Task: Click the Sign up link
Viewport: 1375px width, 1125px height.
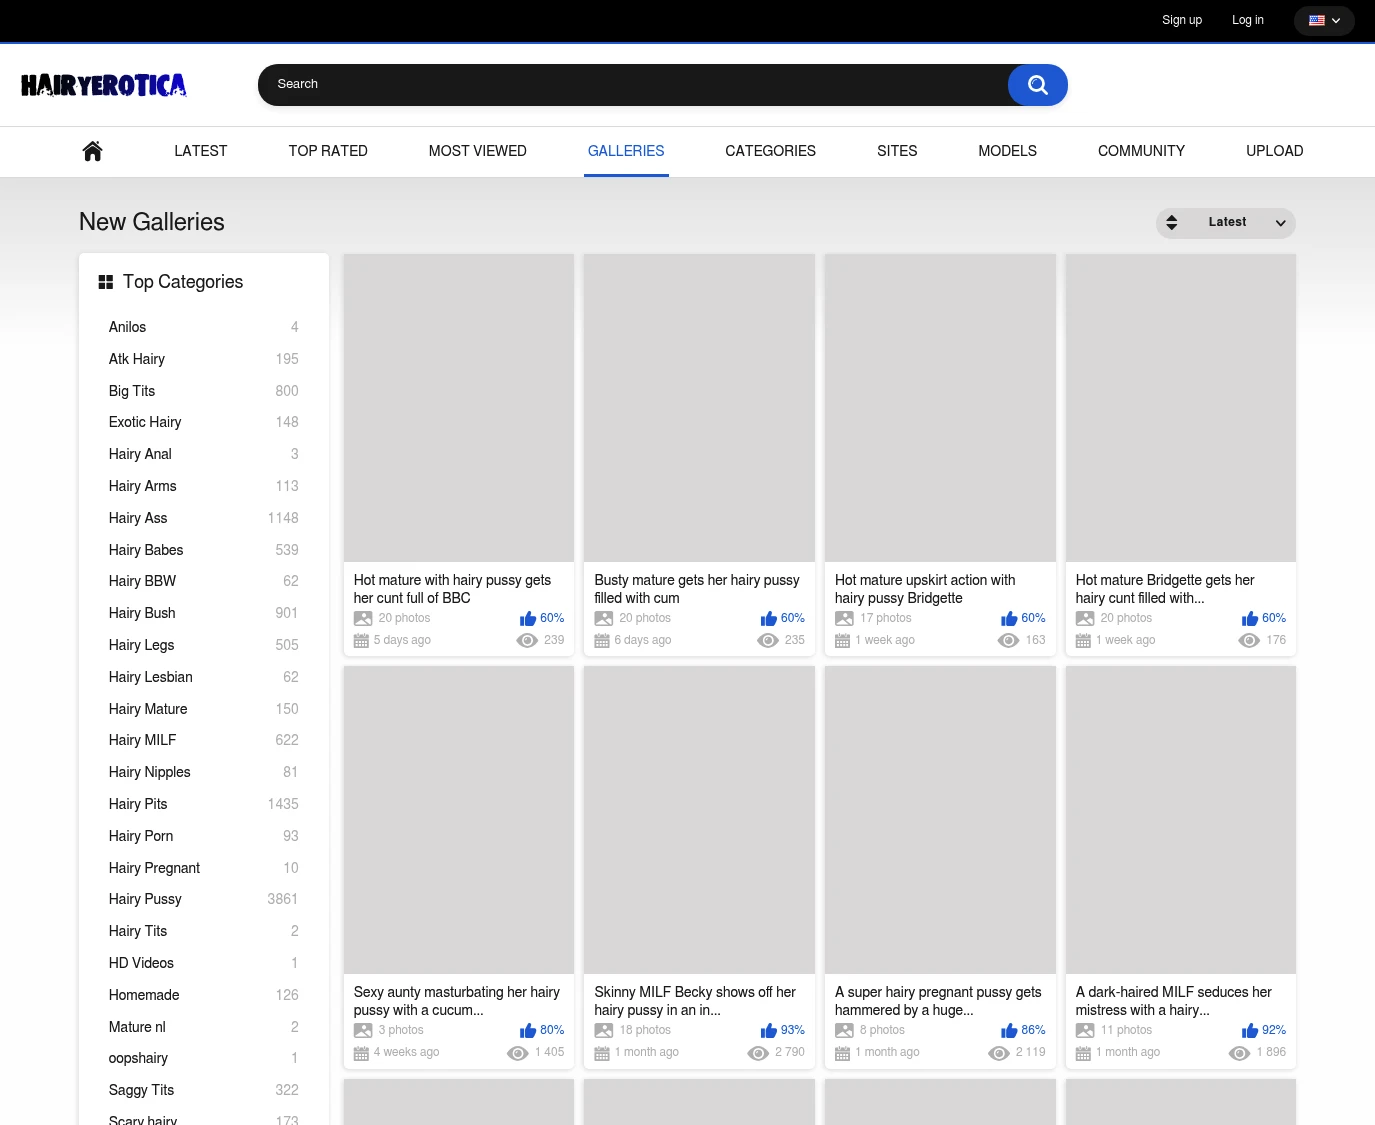Action: (x=1182, y=20)
